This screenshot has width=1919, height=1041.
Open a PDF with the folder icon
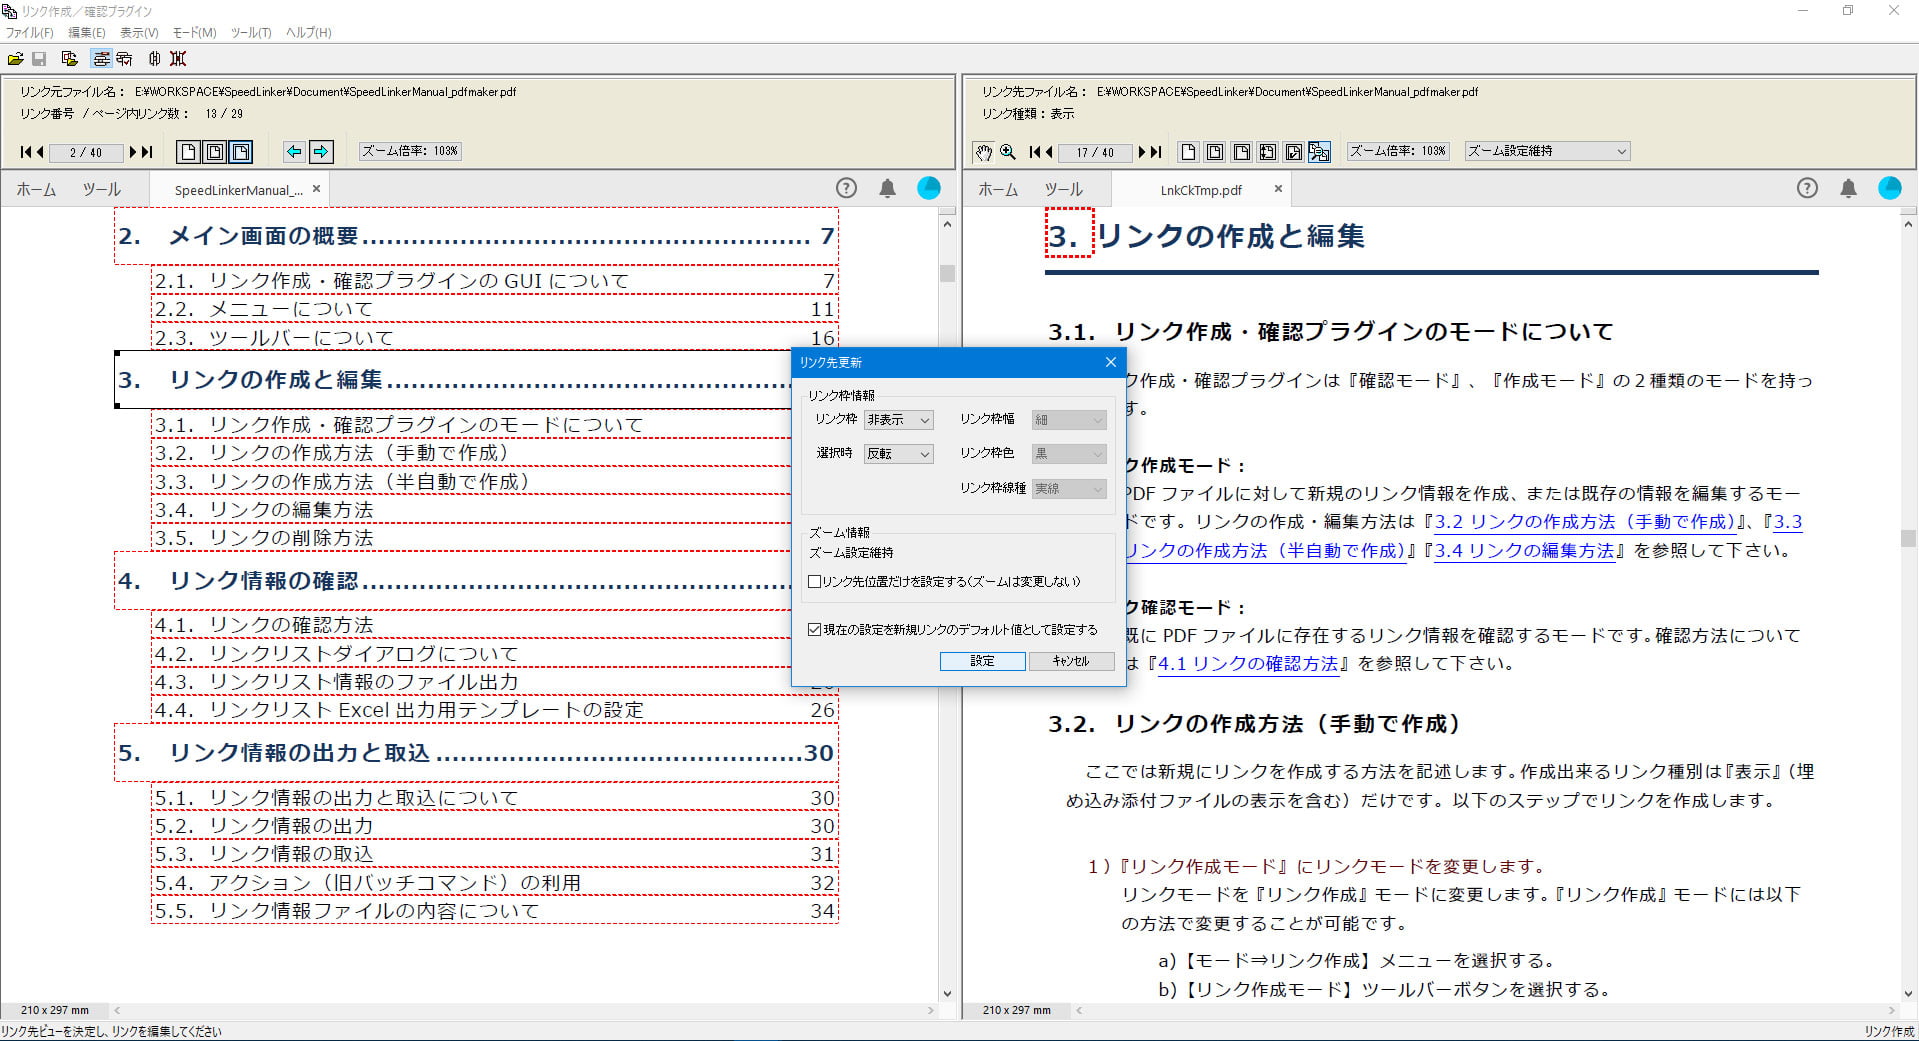tap(15, 59)
